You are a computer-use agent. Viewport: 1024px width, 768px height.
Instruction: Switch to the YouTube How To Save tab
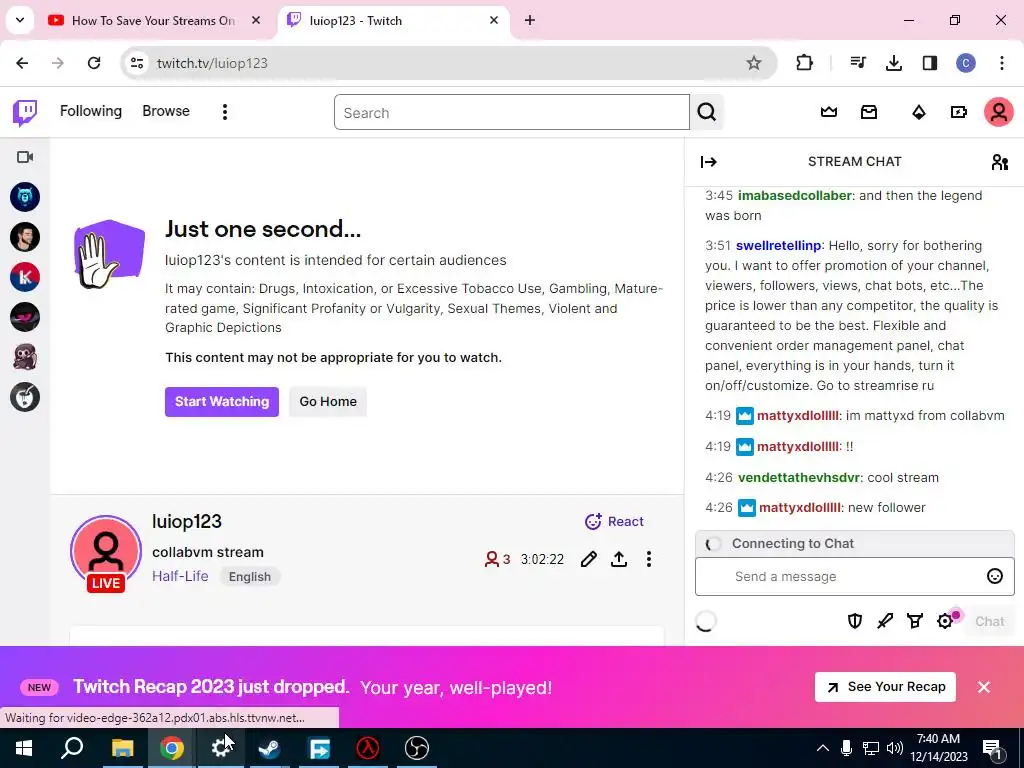click(153, 21)
